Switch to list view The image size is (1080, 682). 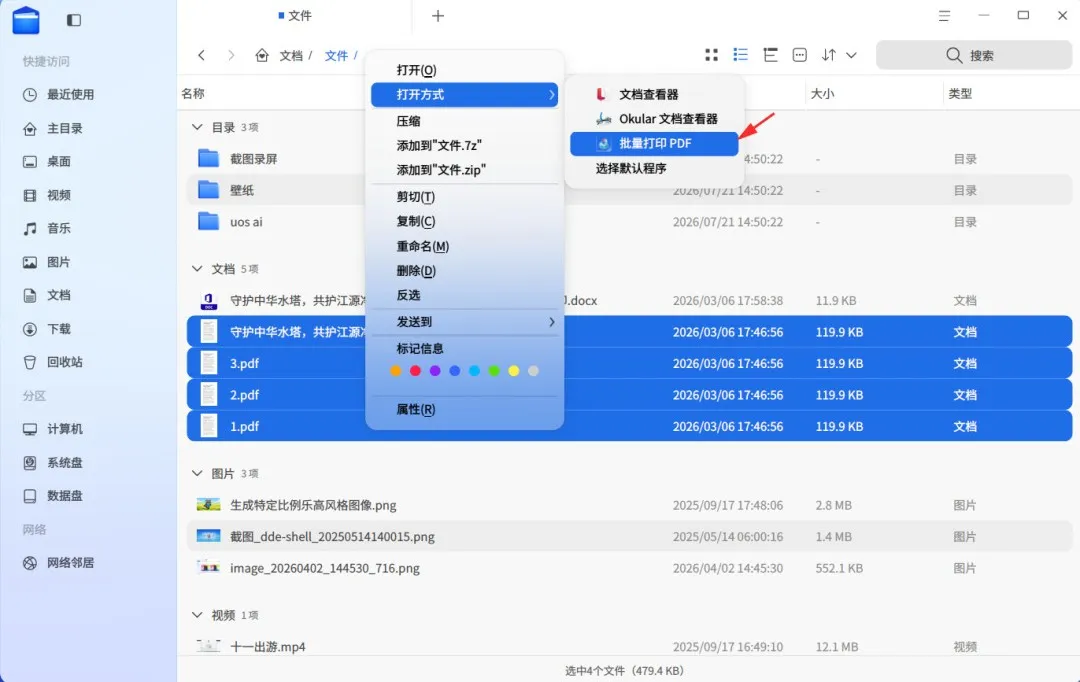point(740,54)
